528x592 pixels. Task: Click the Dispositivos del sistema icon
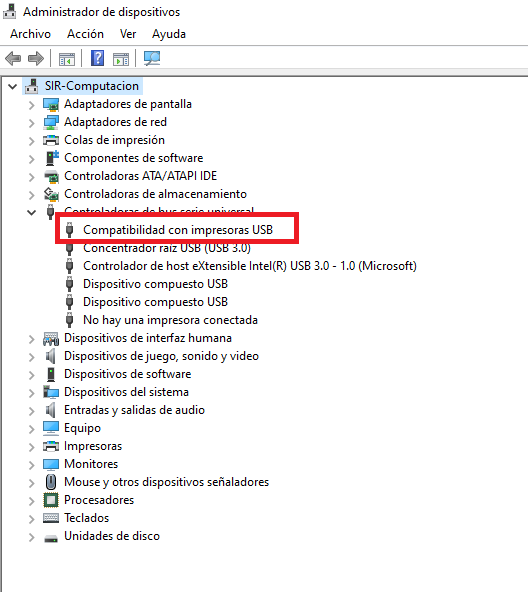51,392
